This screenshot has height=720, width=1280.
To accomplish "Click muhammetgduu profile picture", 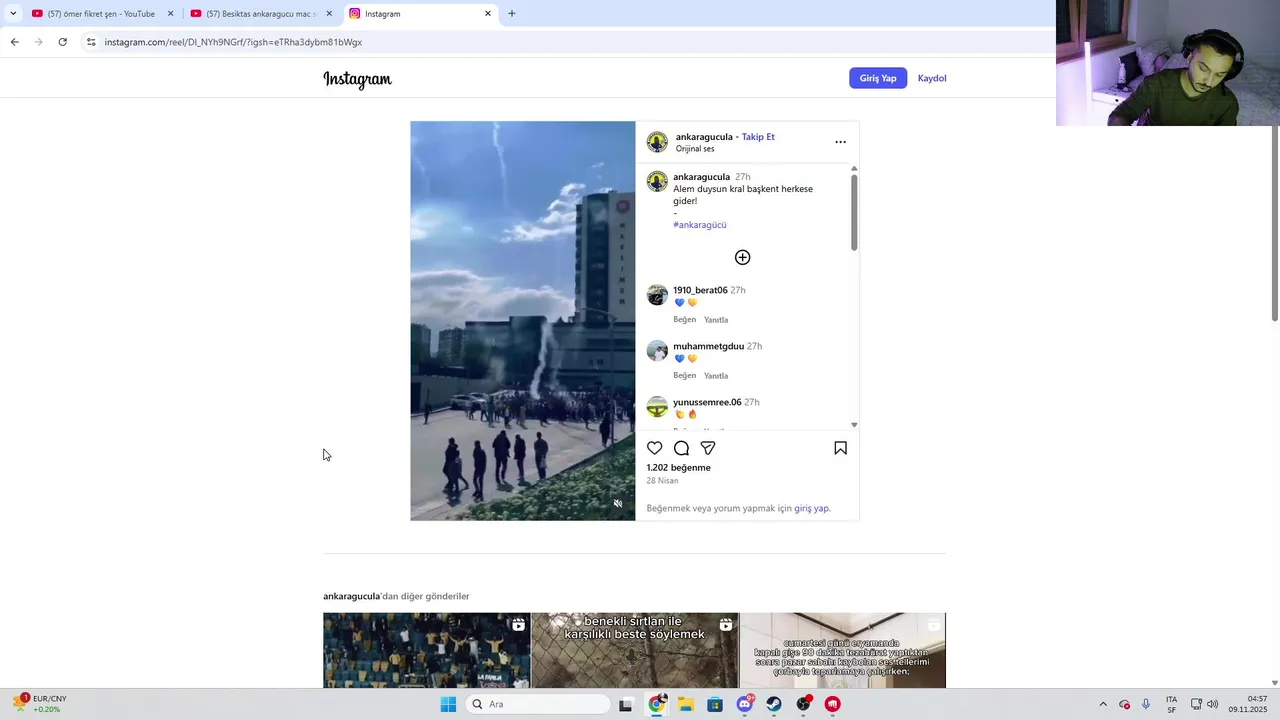I will [x=657, y=351].
